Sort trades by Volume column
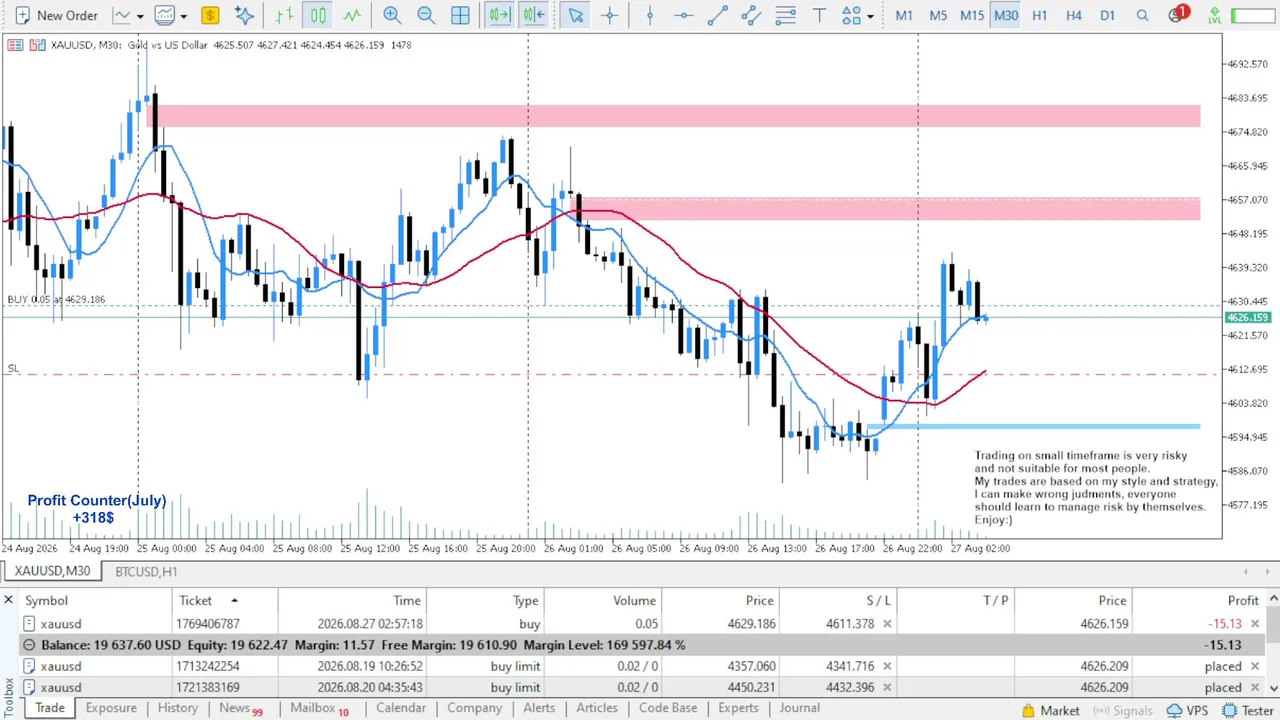1280x720 pixels. pos(604,600)
